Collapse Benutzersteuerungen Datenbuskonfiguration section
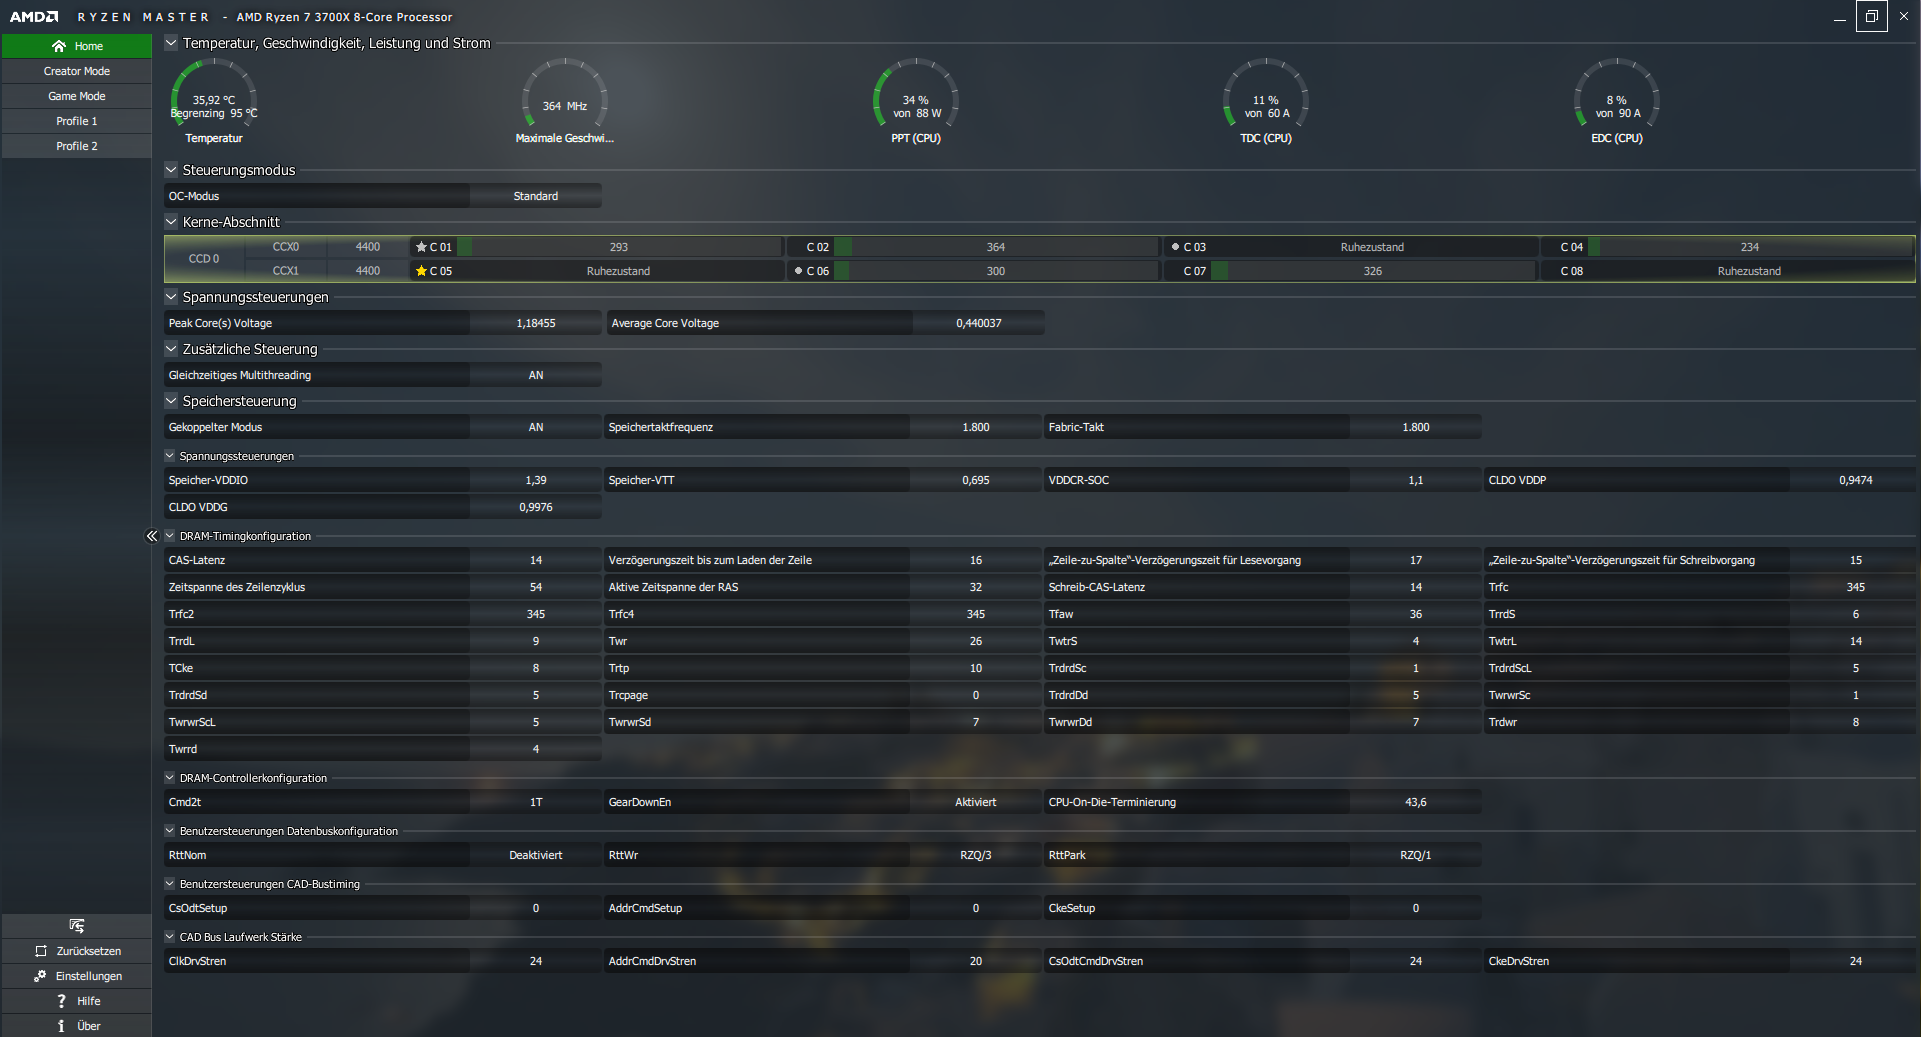Image resolution: width=1921 pixels, height=1037 pixels. [170, 831]
